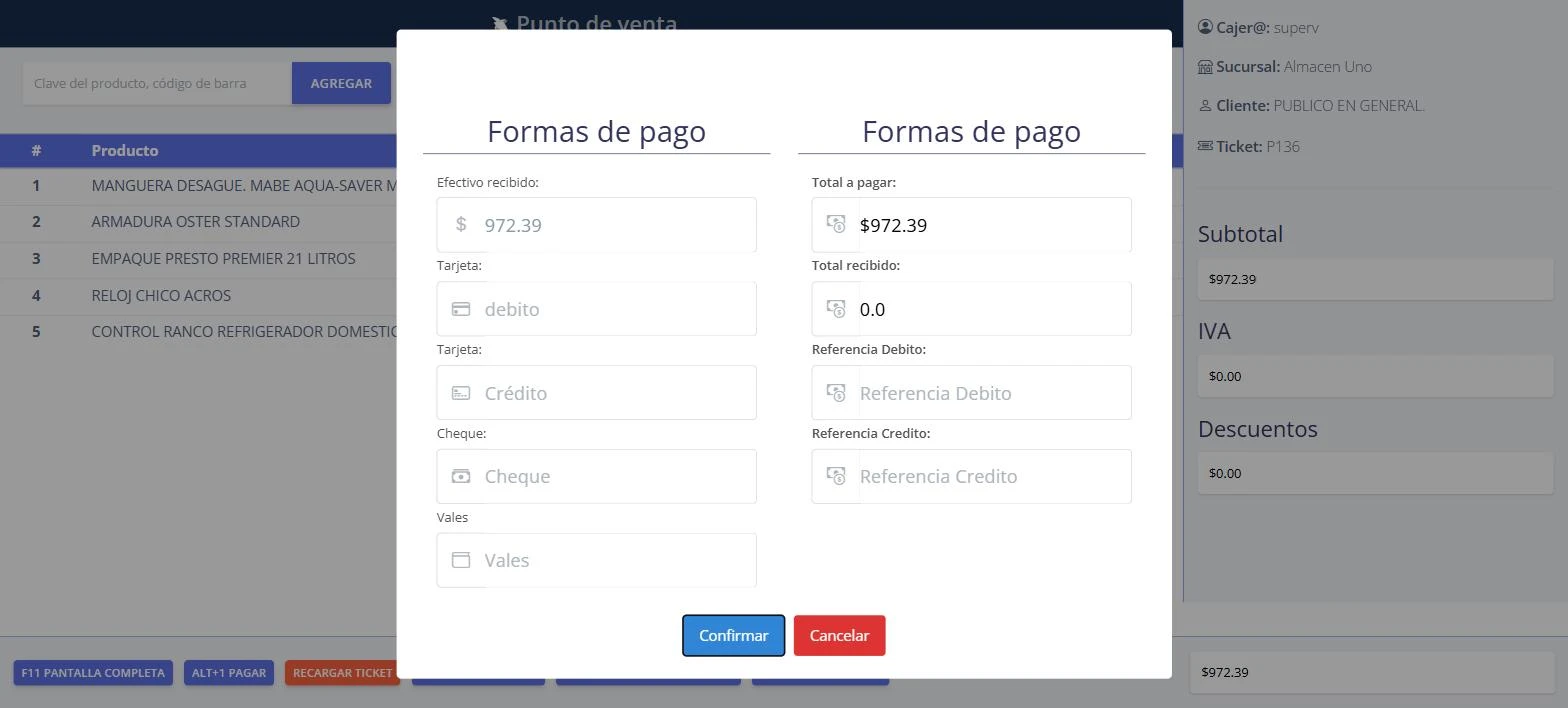Click the money icon in Cheque field
Image resolution: width=1568 pixels, height=708 pixels.
(x=461, y=476)
